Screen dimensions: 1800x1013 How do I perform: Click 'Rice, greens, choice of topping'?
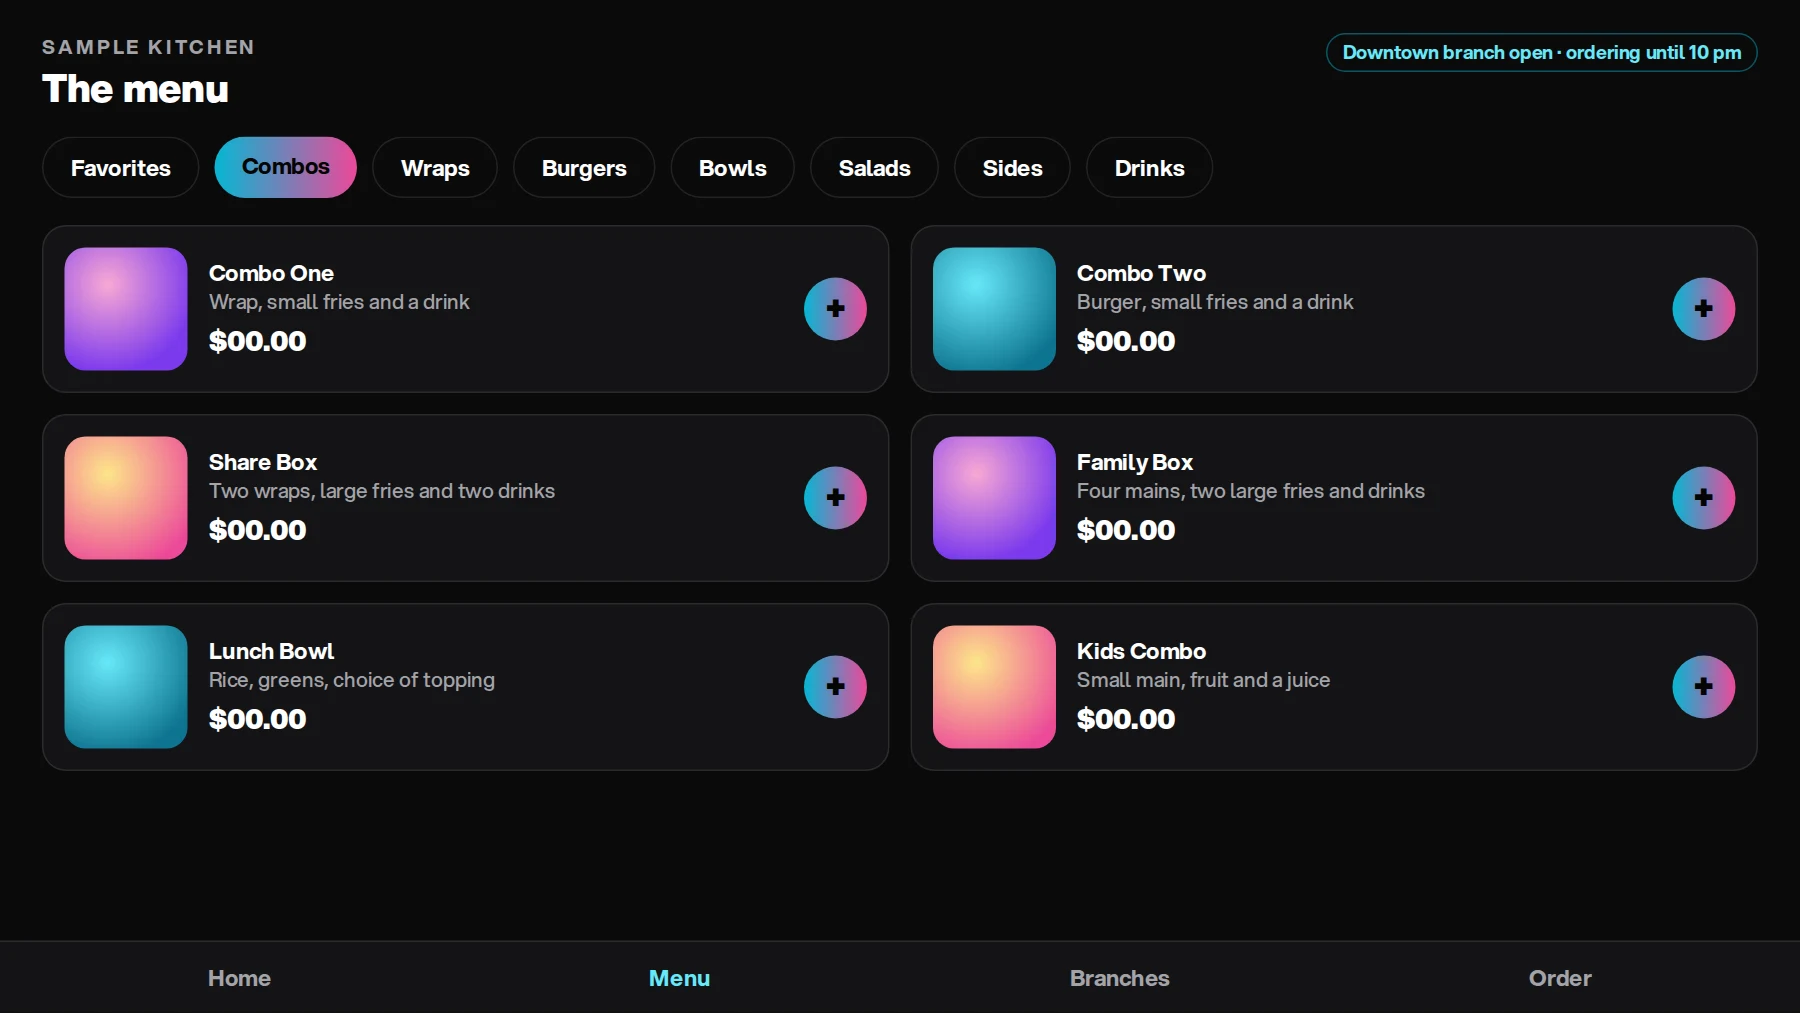point(352,680)
